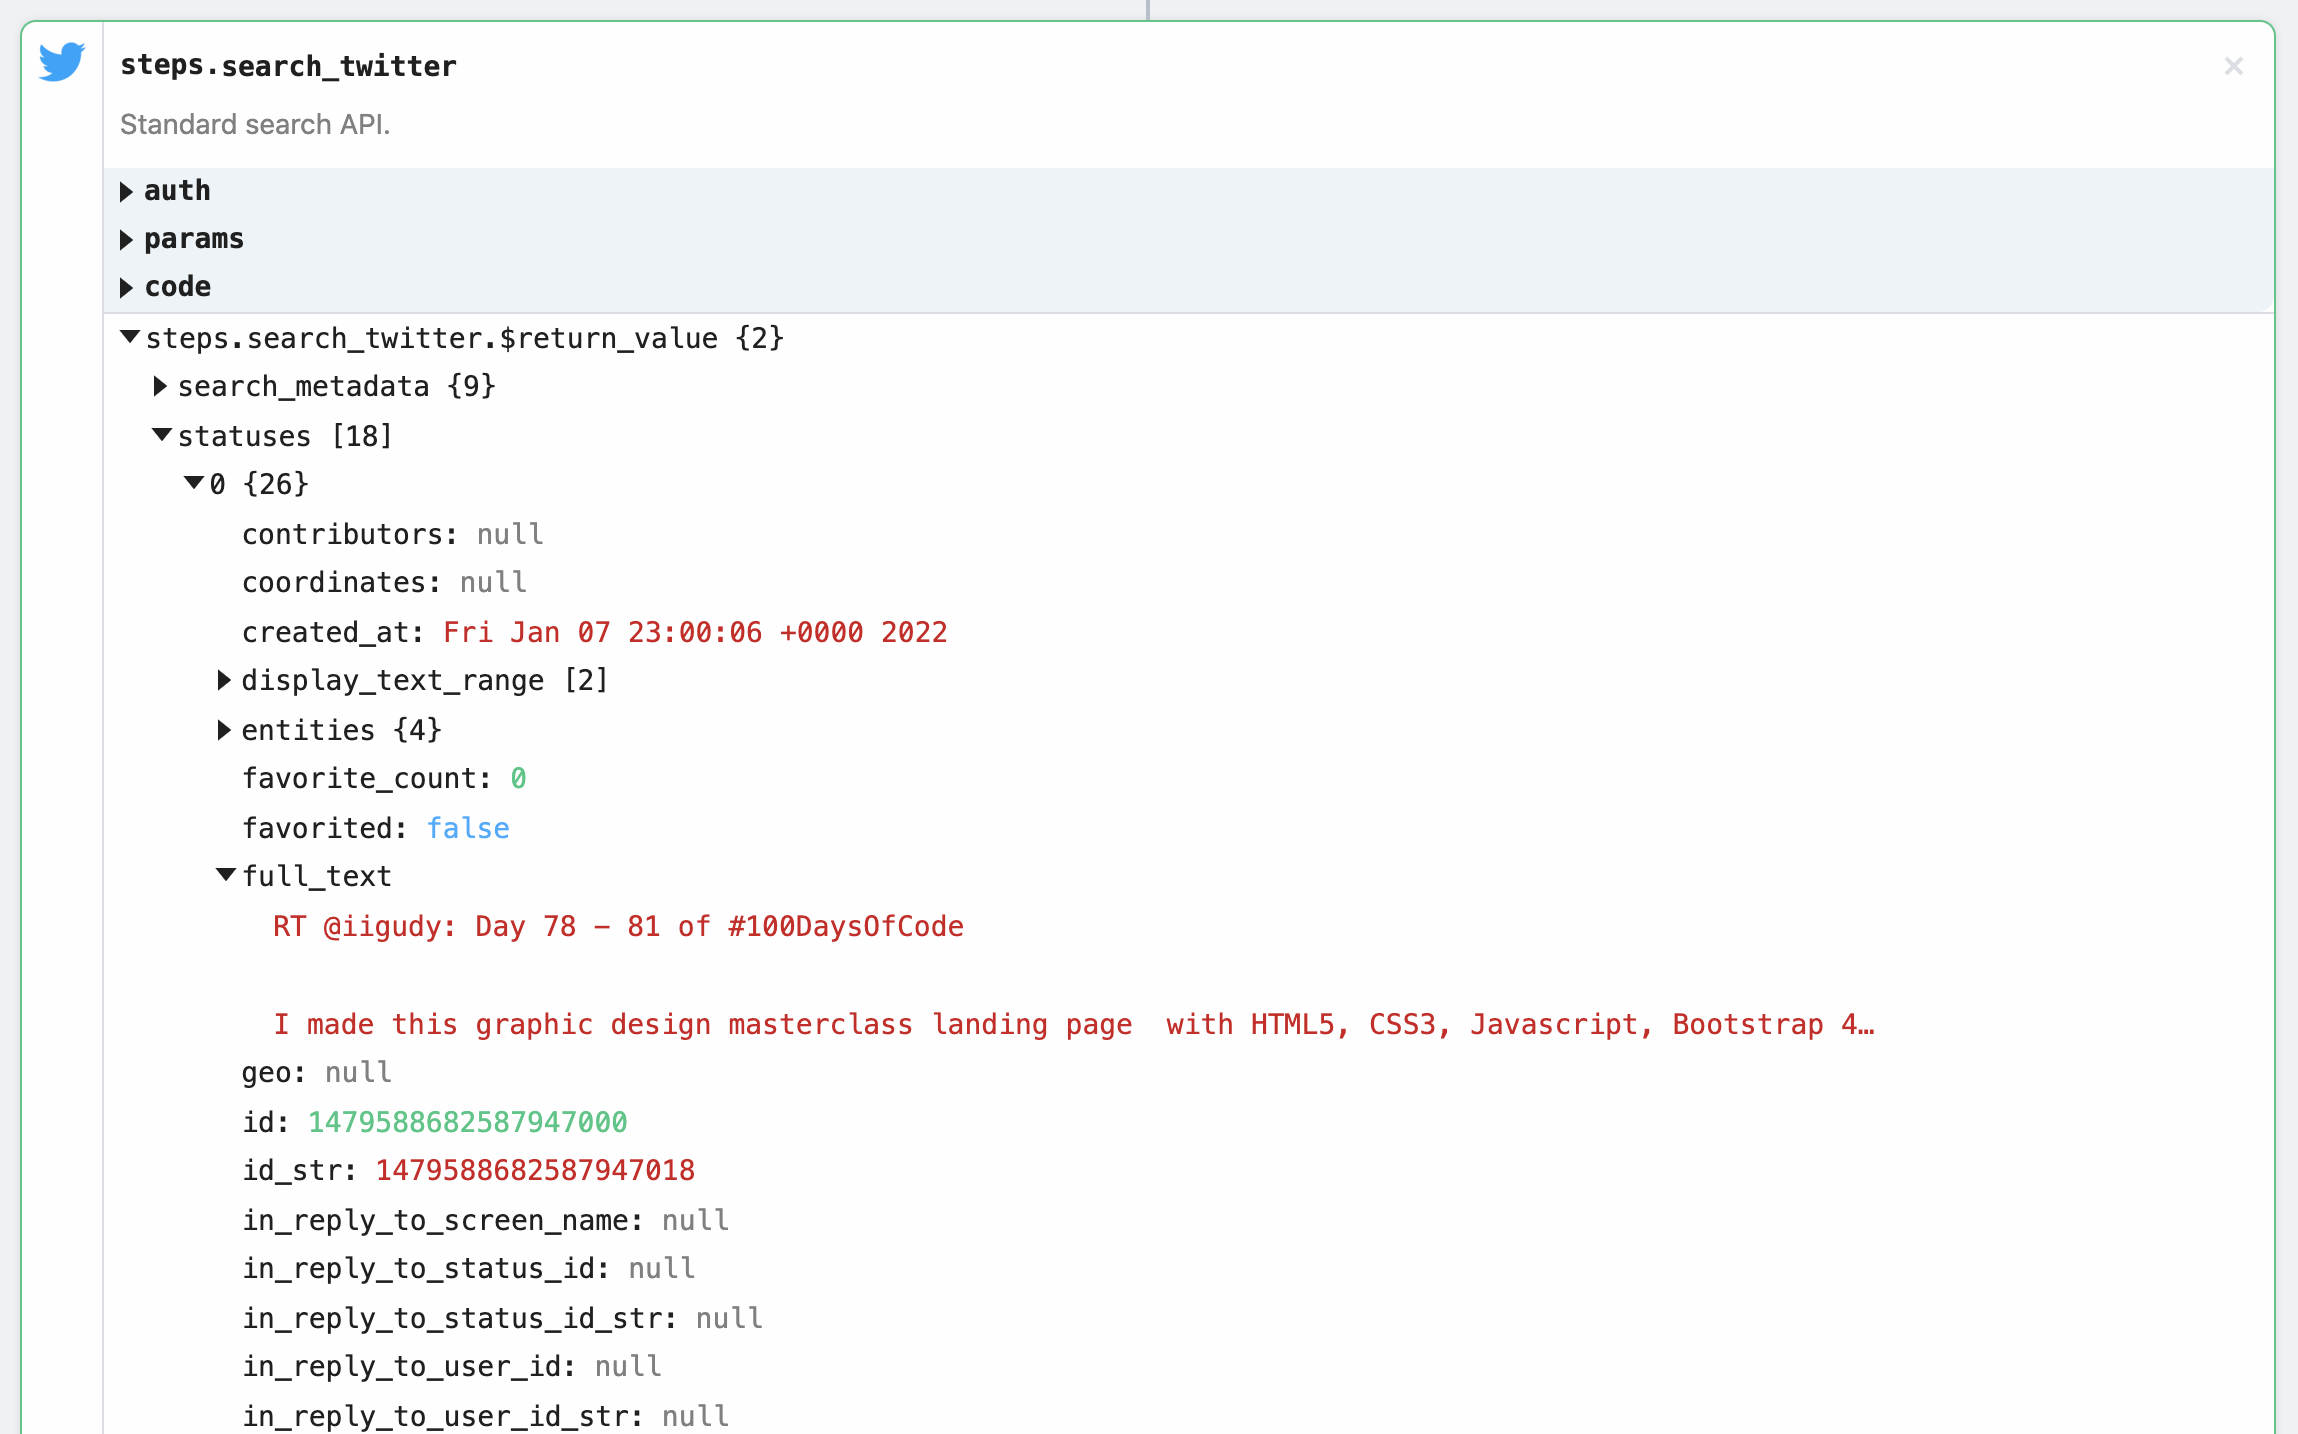This screenshot has height=1434, width=2298.
Task: Collapse status item 0 triangle
Action: pyautogui.click(x=194, y=483)
